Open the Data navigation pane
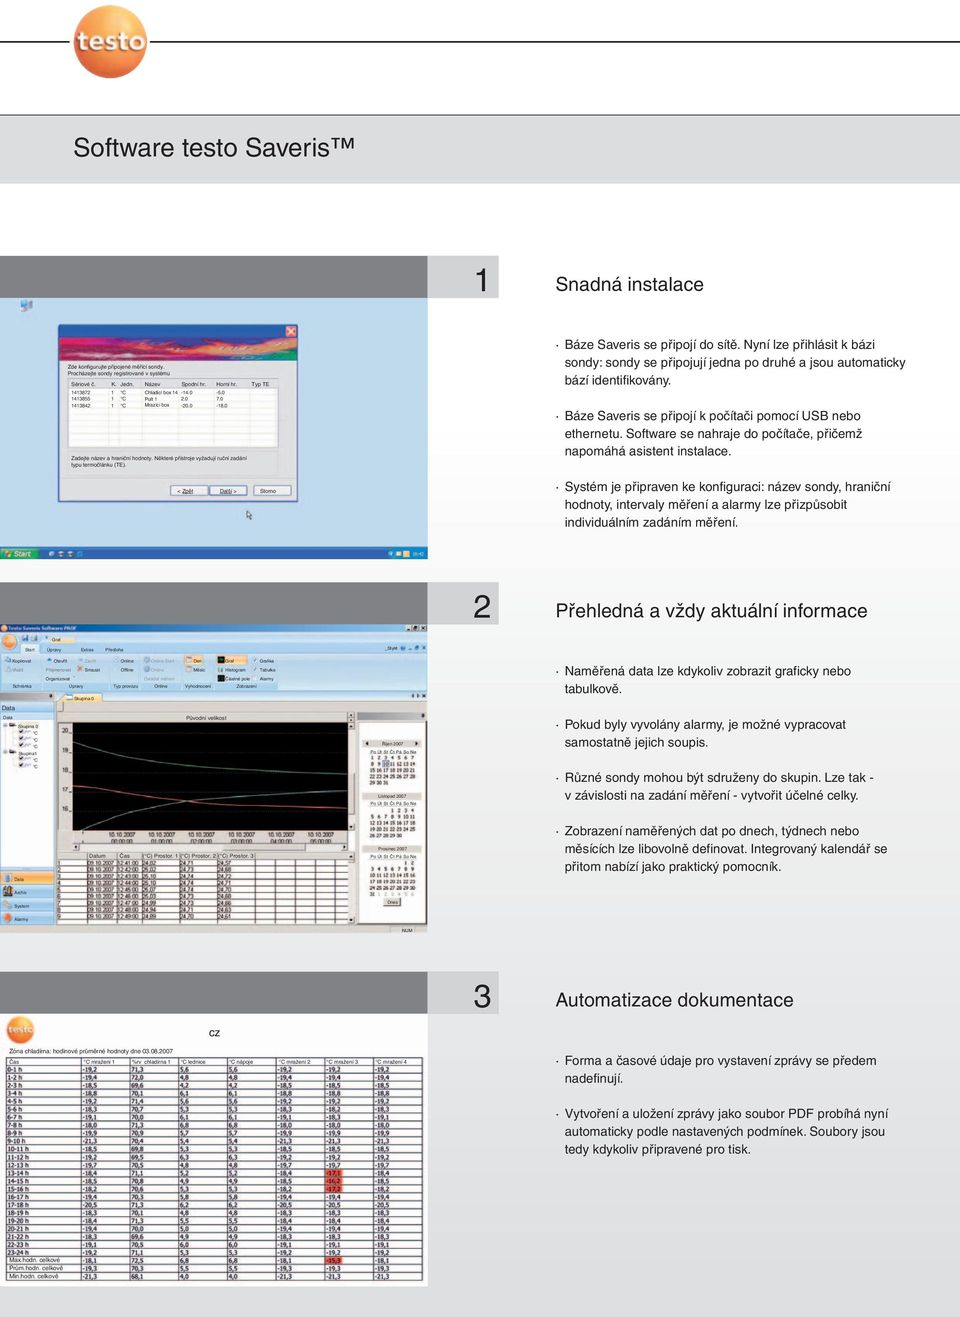Image resolution: width=960 pixels, height=1317 pixels. [x=26, y=879]
